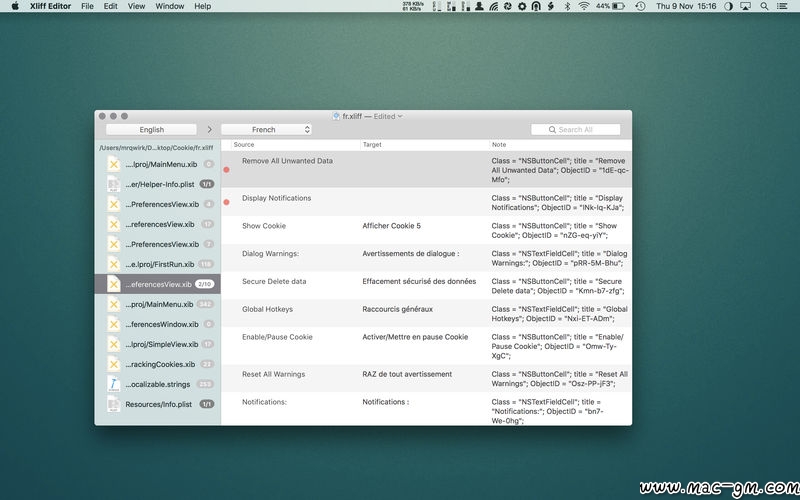Screen dimensions: 800x500
Task: Click the fr.xliff document icon in title bar
Action: (336, 116)
